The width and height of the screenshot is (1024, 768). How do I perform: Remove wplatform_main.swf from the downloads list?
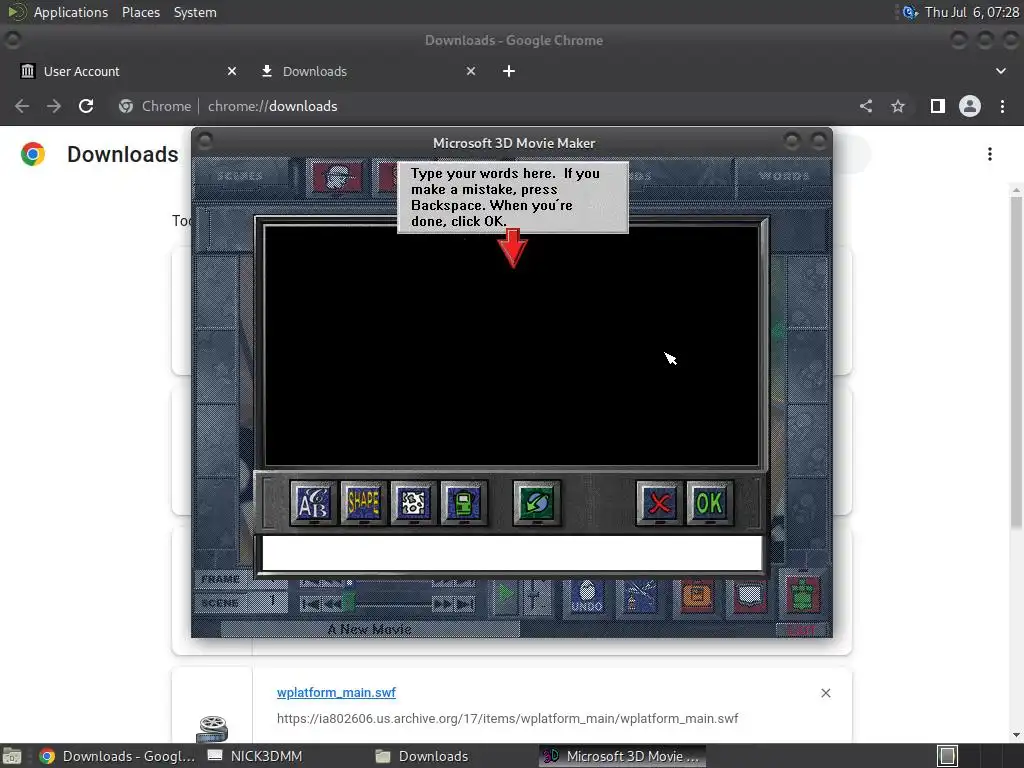point(825,693)
